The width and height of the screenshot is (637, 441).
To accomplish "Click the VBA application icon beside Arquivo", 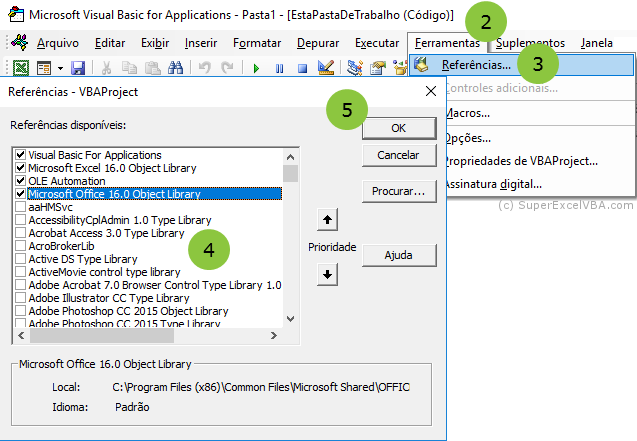I will click(20, 42).
